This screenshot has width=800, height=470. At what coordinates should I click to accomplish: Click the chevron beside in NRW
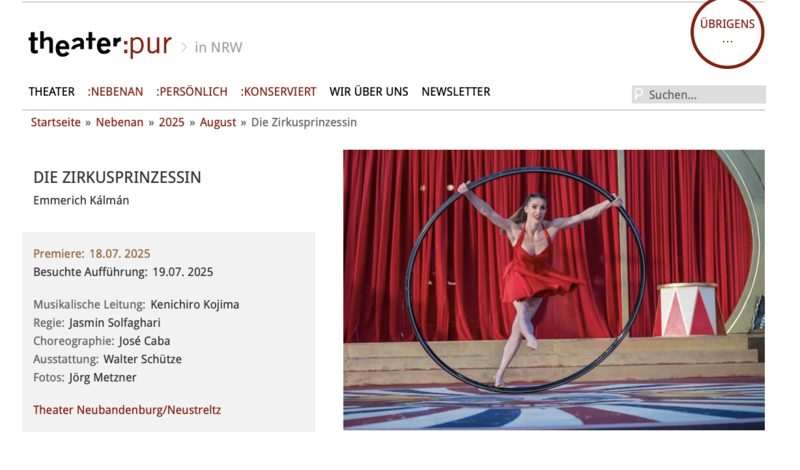pyautogui.click(x=184, y=47)
